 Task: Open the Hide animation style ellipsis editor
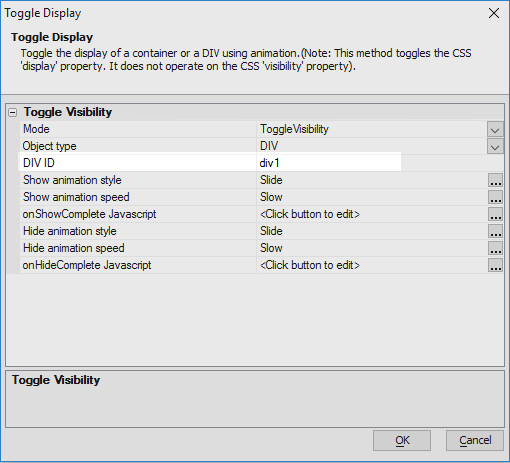click(495, 231)
